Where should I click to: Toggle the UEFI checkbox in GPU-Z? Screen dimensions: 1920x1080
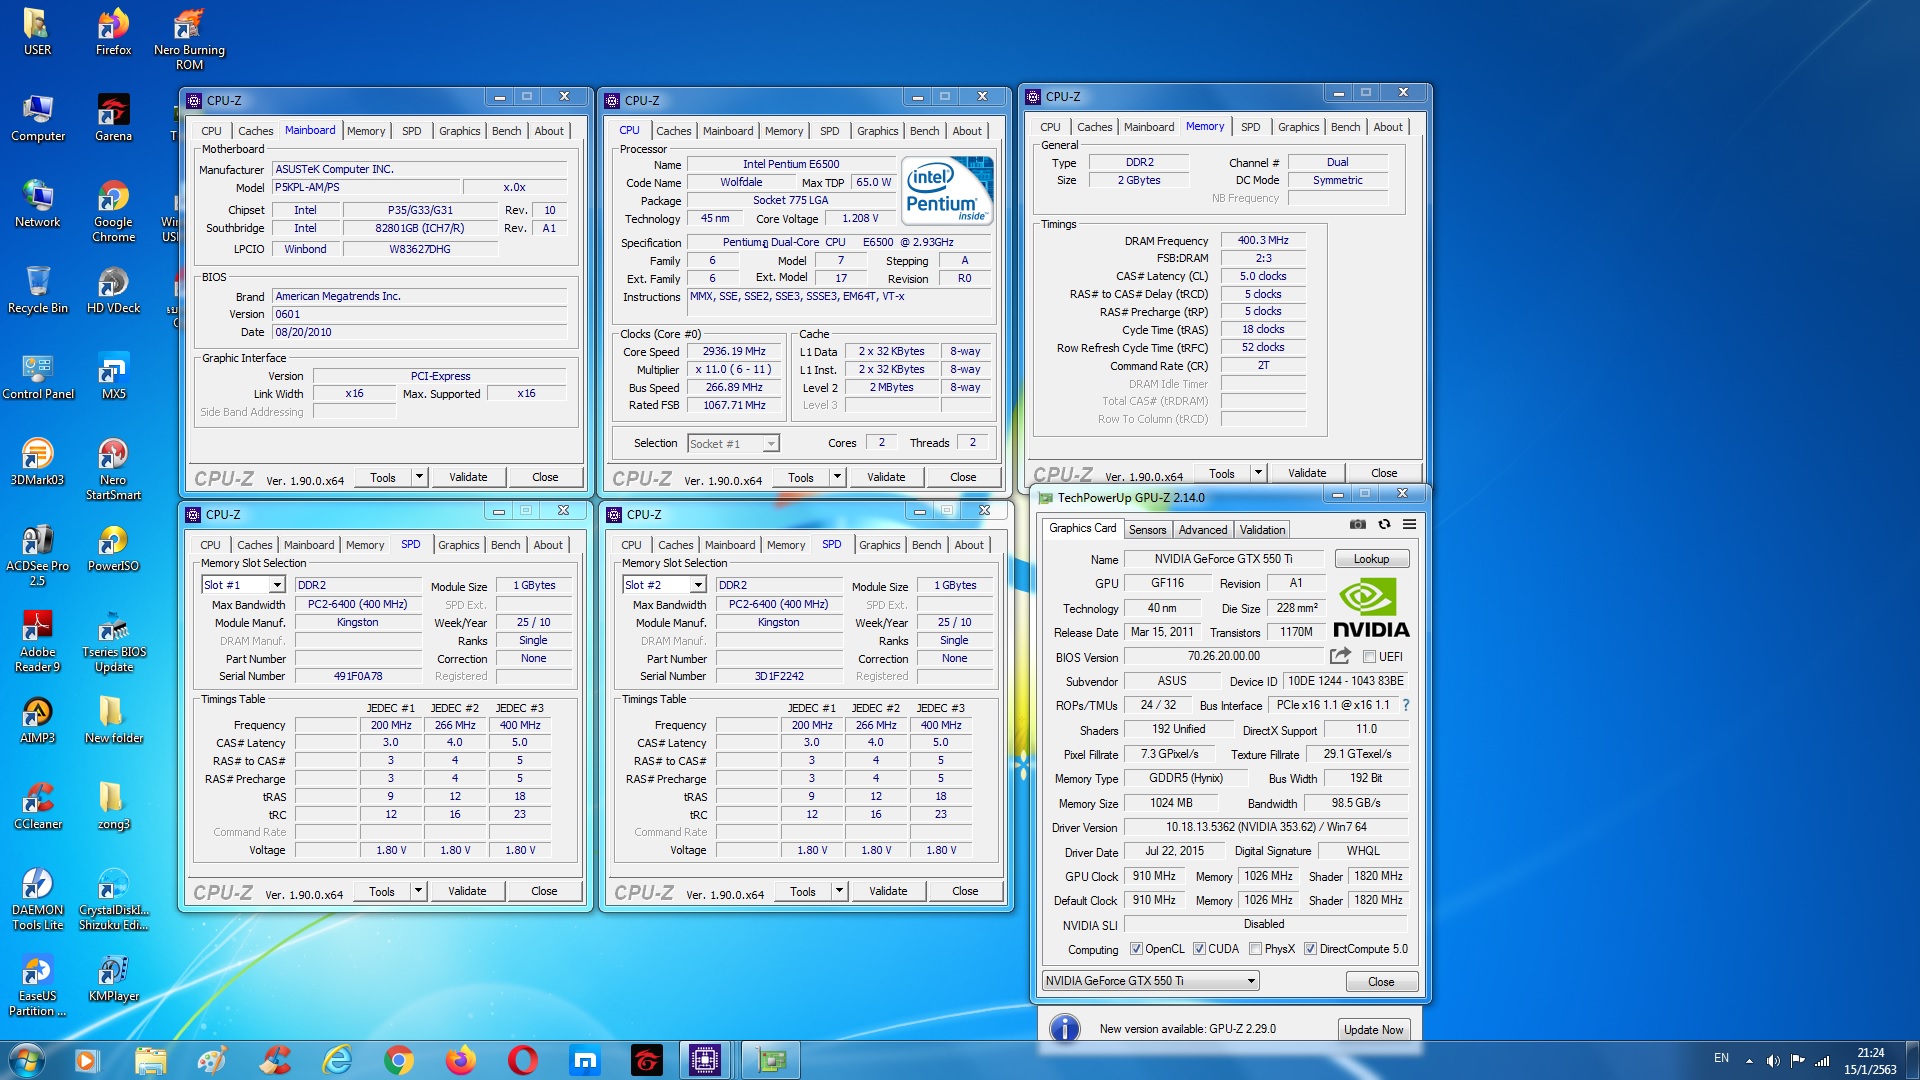1369,657
